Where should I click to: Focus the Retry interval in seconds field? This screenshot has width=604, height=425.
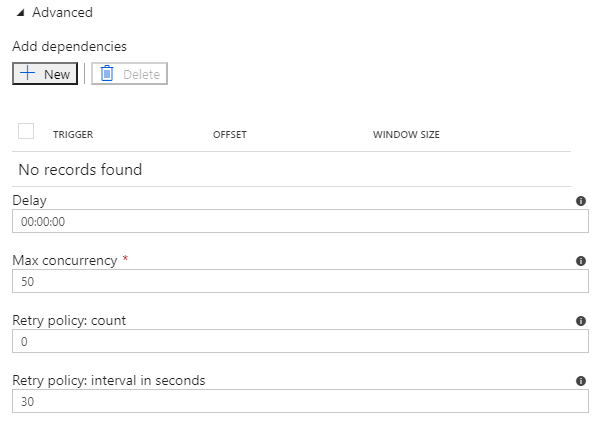tap(300, 401)
